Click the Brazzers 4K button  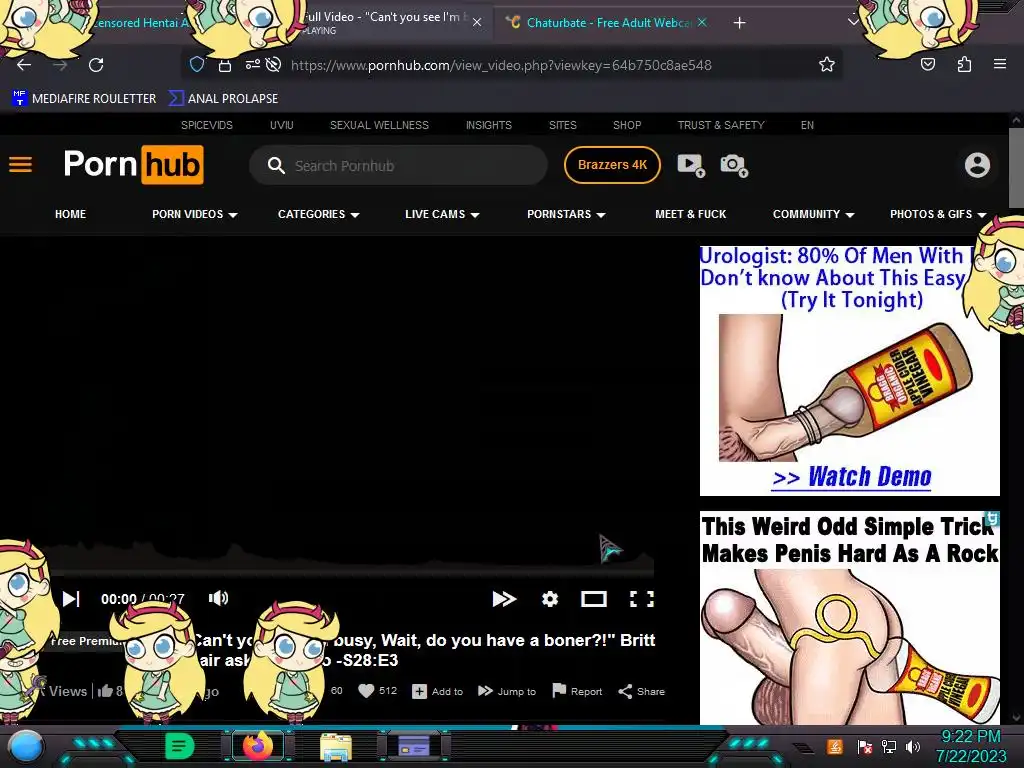(x=612, y=165)
